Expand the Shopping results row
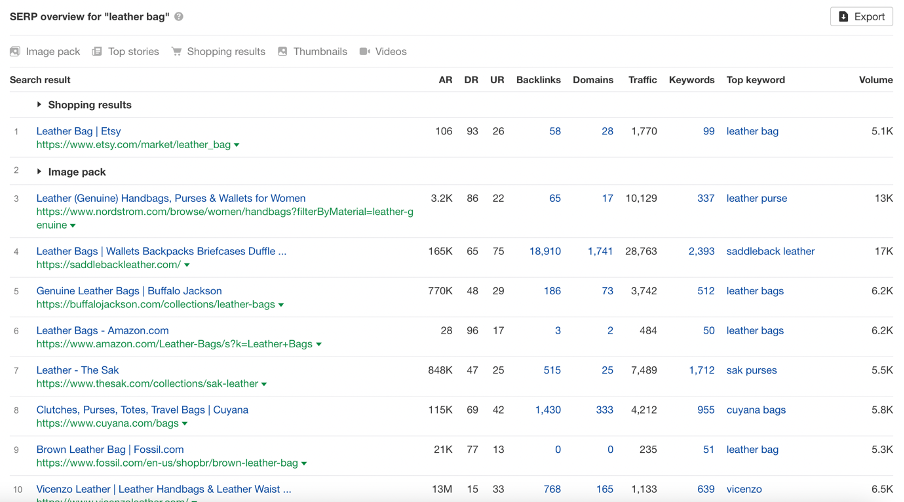This screenshot has width=904, height=502. click(x=39, y=104)
